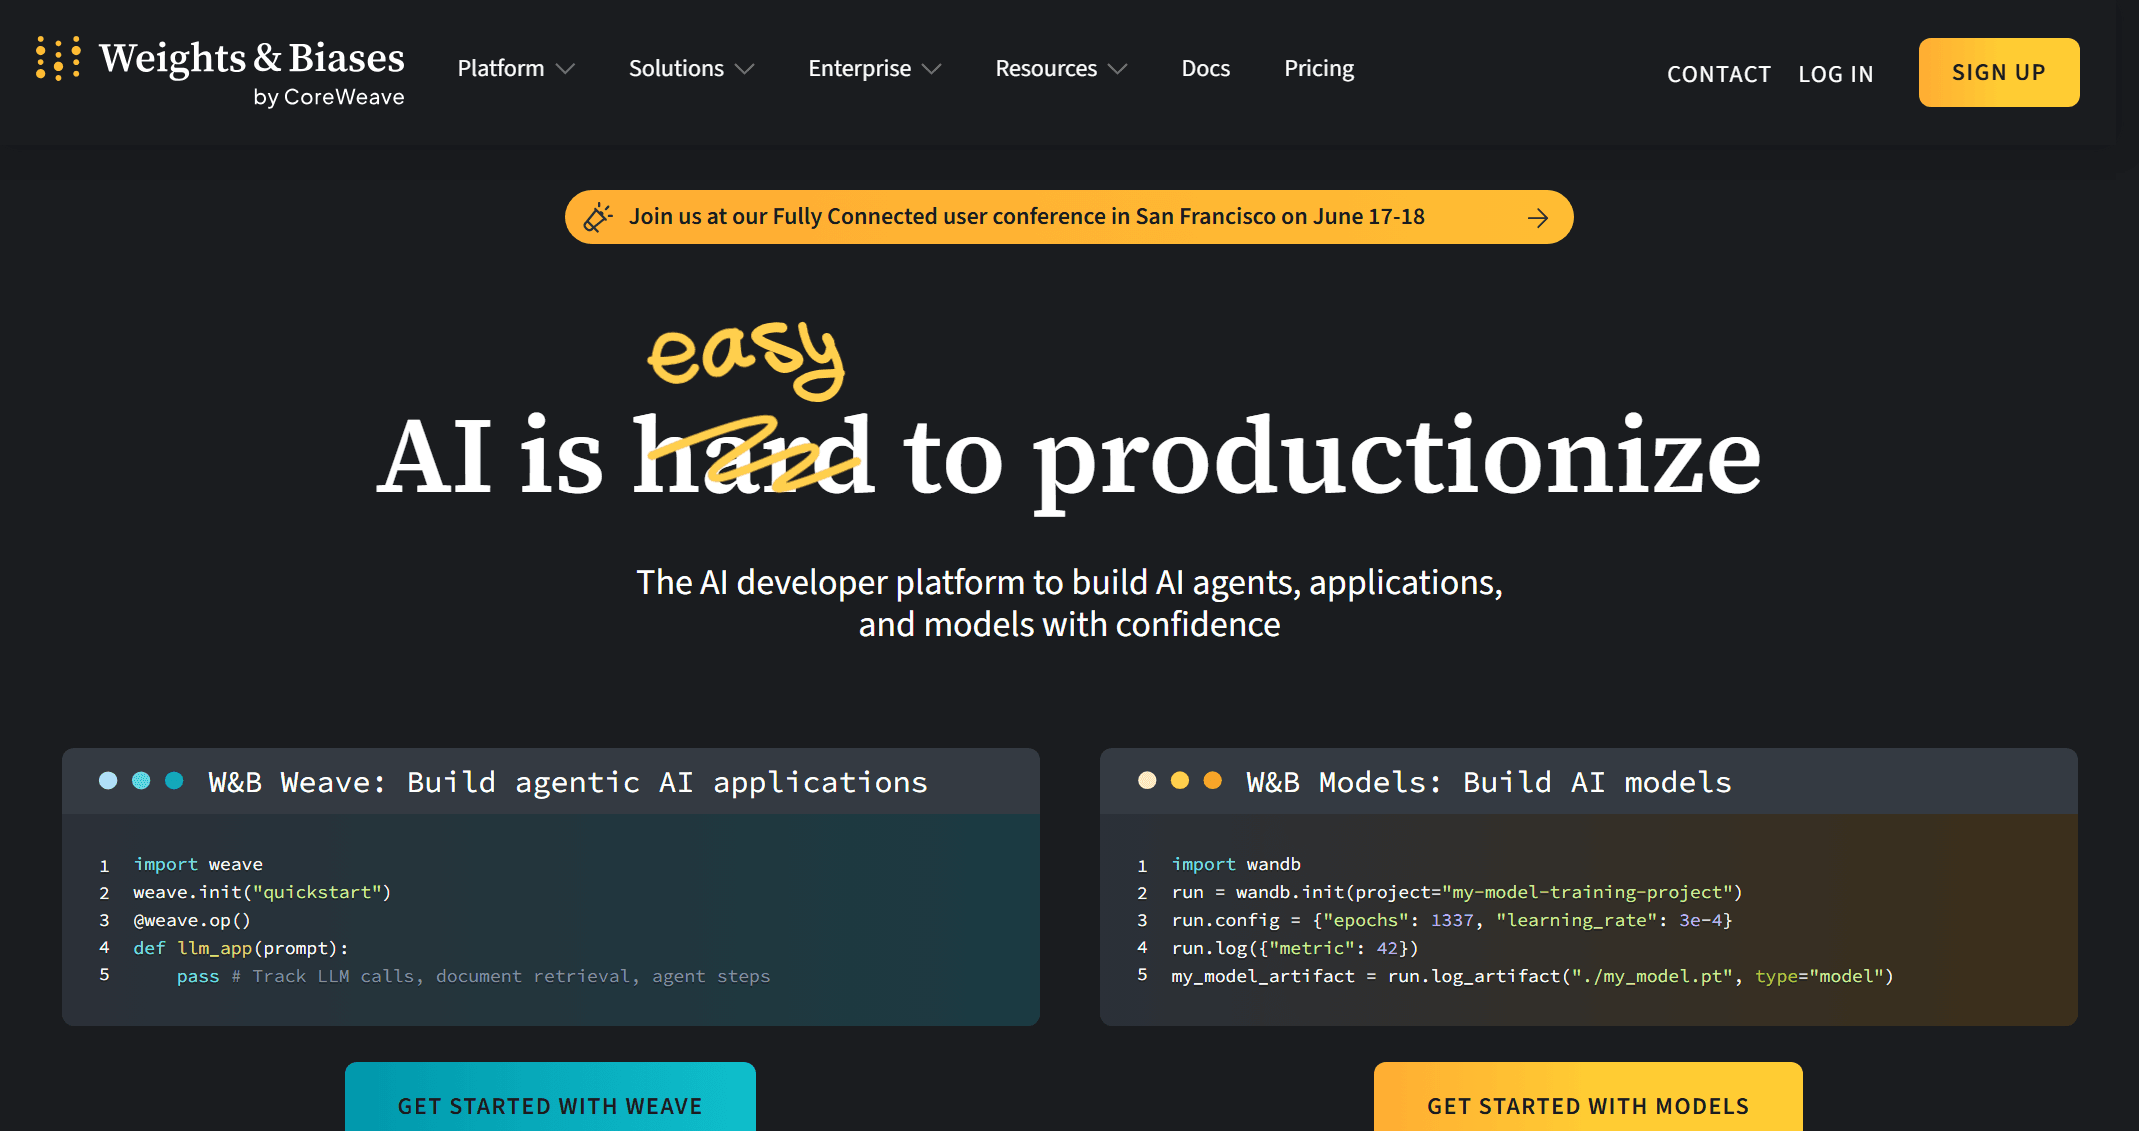Click the teal dot in Weave panel header

[x=174, y=781]
